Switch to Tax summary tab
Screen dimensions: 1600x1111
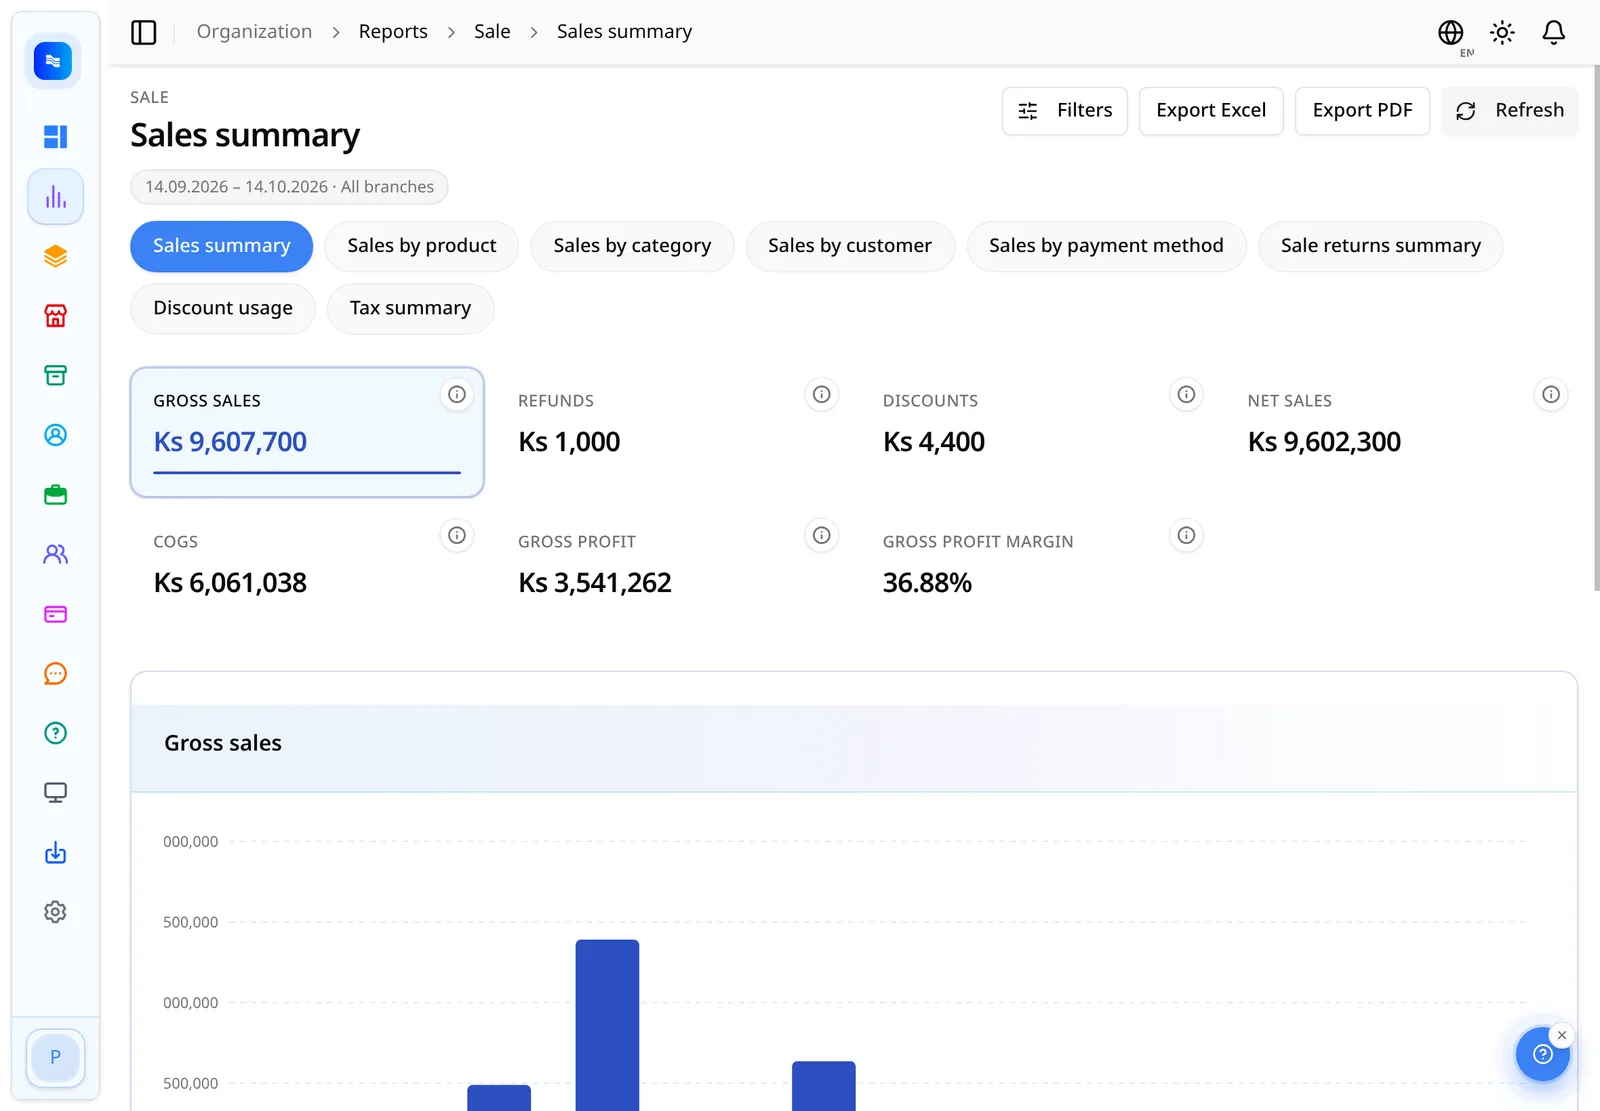pos(410,308)
